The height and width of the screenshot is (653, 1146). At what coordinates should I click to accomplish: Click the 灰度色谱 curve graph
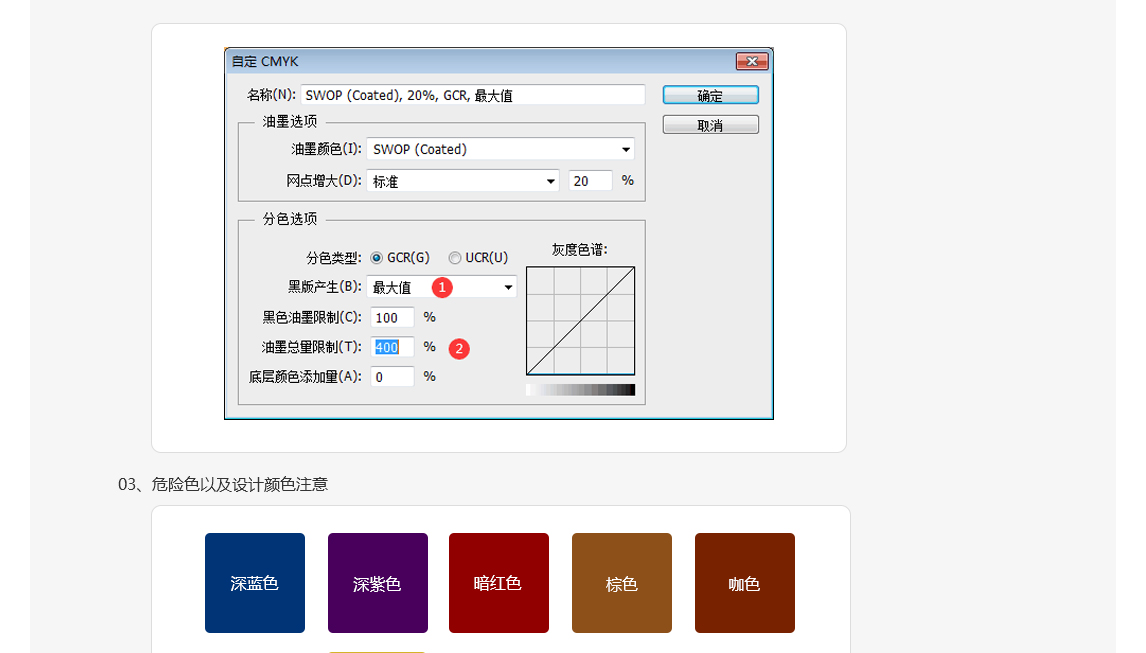tap(580, 320)
